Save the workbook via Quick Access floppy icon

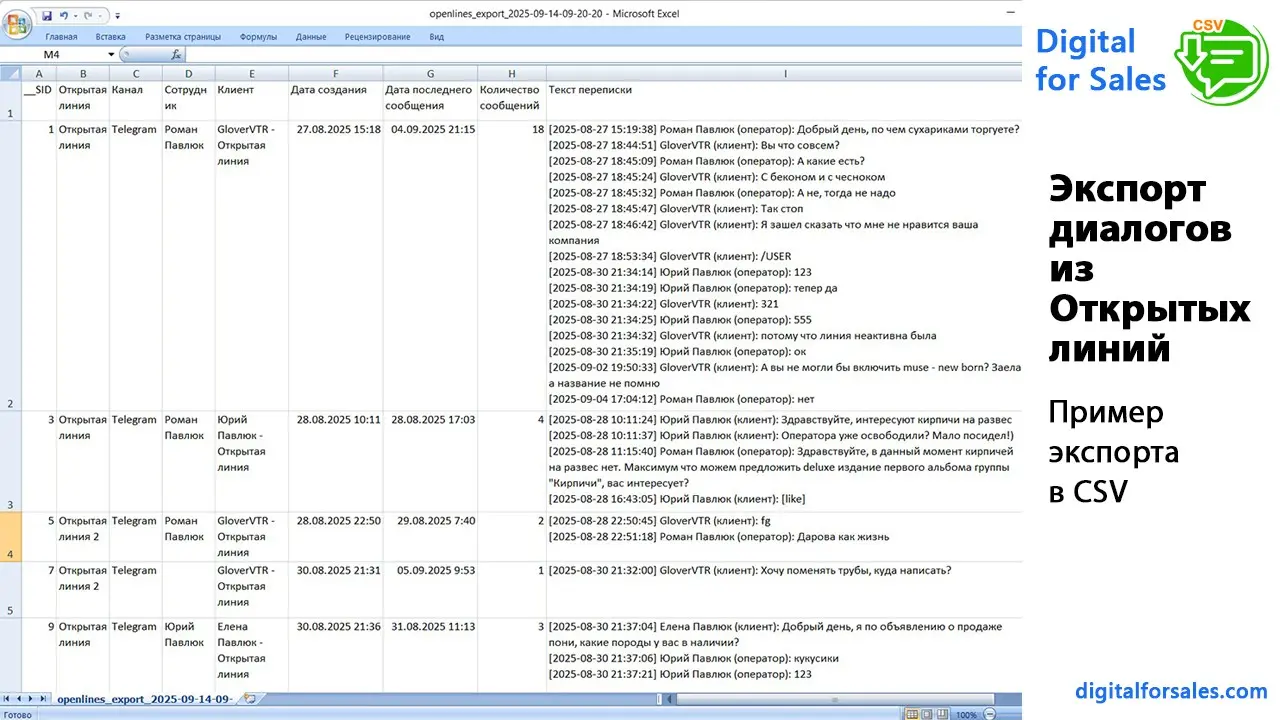[x=47, y=15]
